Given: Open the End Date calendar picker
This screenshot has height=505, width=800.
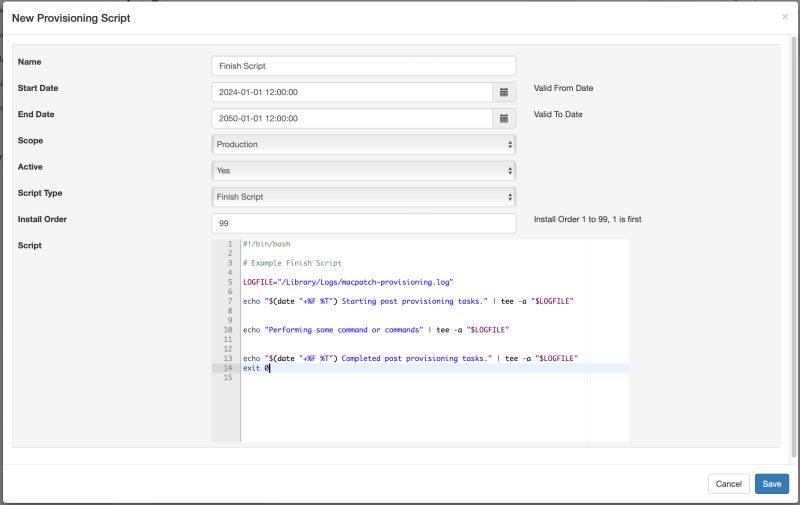Looking at the screenshot, I should pos(504,118).
